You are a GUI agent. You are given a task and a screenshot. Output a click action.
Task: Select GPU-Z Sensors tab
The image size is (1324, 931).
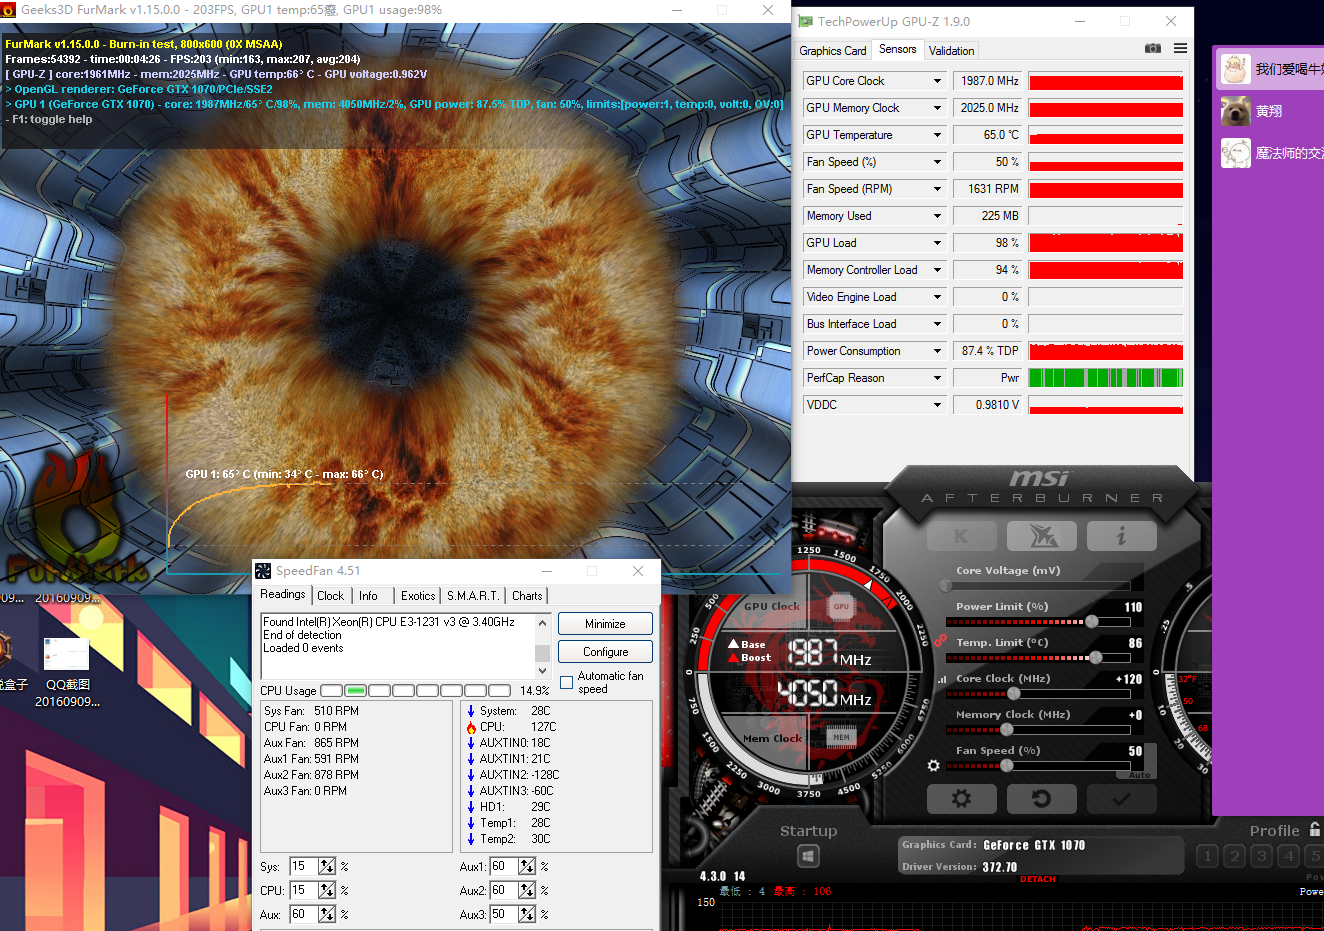(x=897, y=49)
